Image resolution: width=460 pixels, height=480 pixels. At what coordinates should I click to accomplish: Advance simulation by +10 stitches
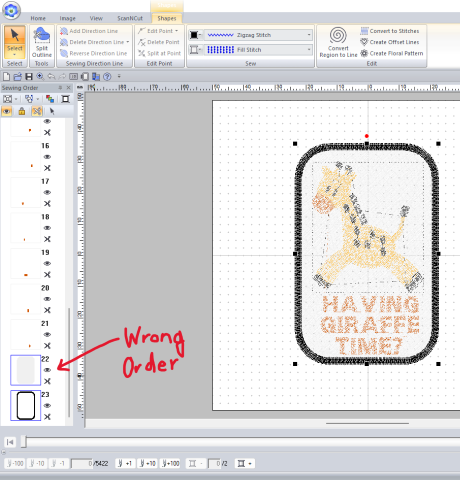point(147,463)
